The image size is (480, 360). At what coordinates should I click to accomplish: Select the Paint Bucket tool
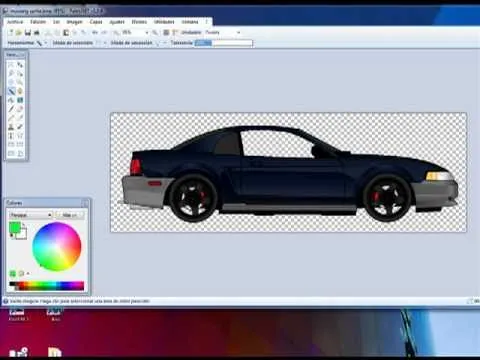11,100
